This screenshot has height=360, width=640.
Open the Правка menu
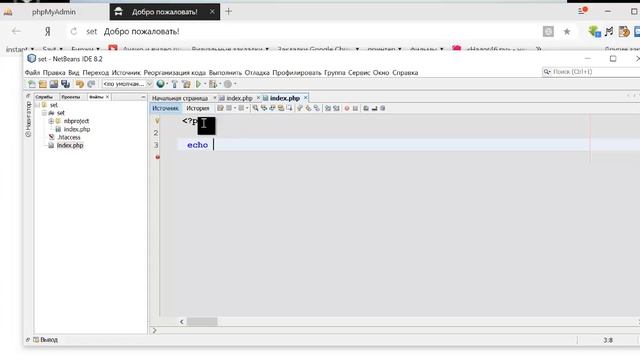click(x=54, y=73)
